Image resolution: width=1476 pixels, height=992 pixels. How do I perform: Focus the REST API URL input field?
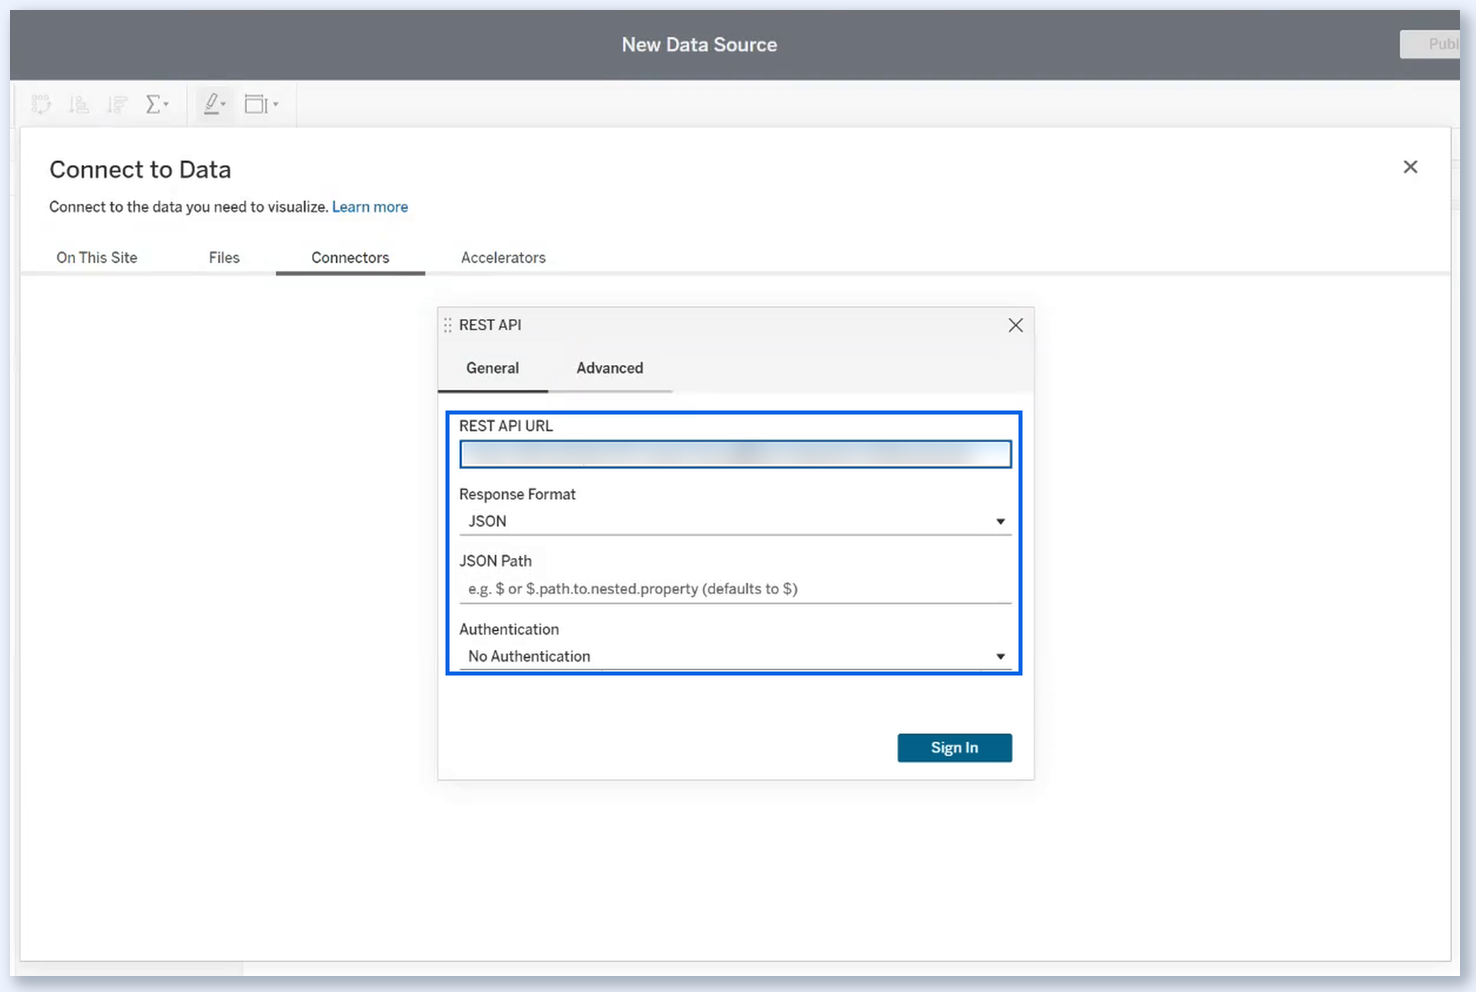pyautogui.click(x=735, y=454)
